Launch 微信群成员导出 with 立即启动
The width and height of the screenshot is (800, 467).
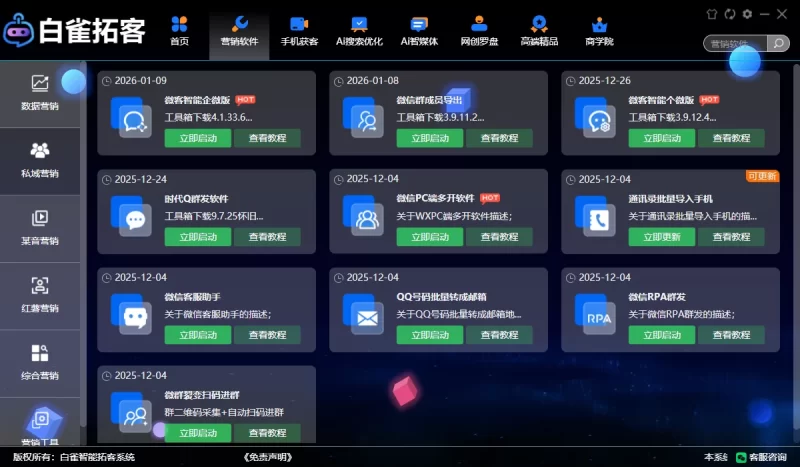tap(430, 138)
